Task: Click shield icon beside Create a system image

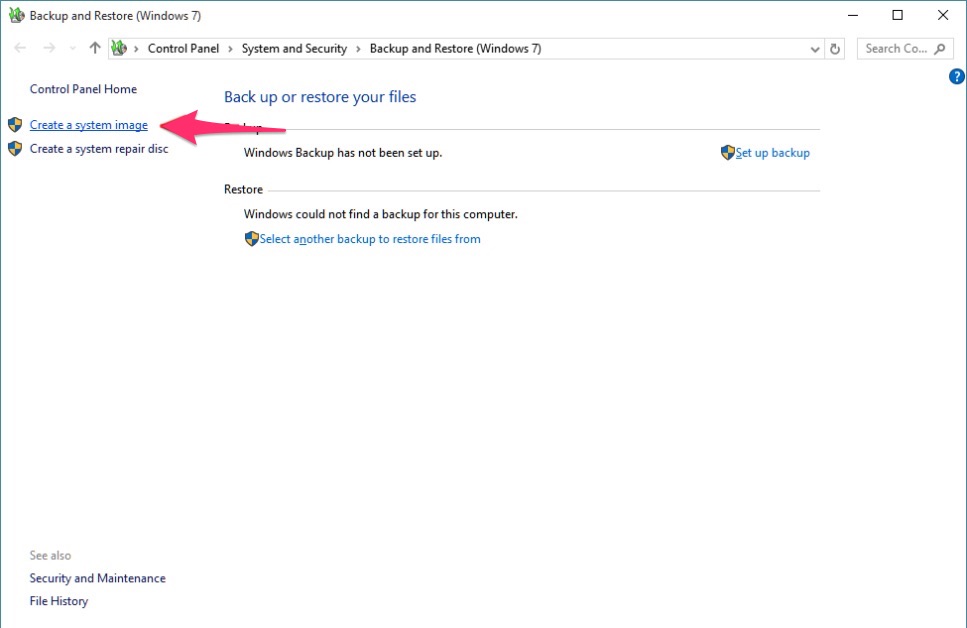Action: (15, 125)
